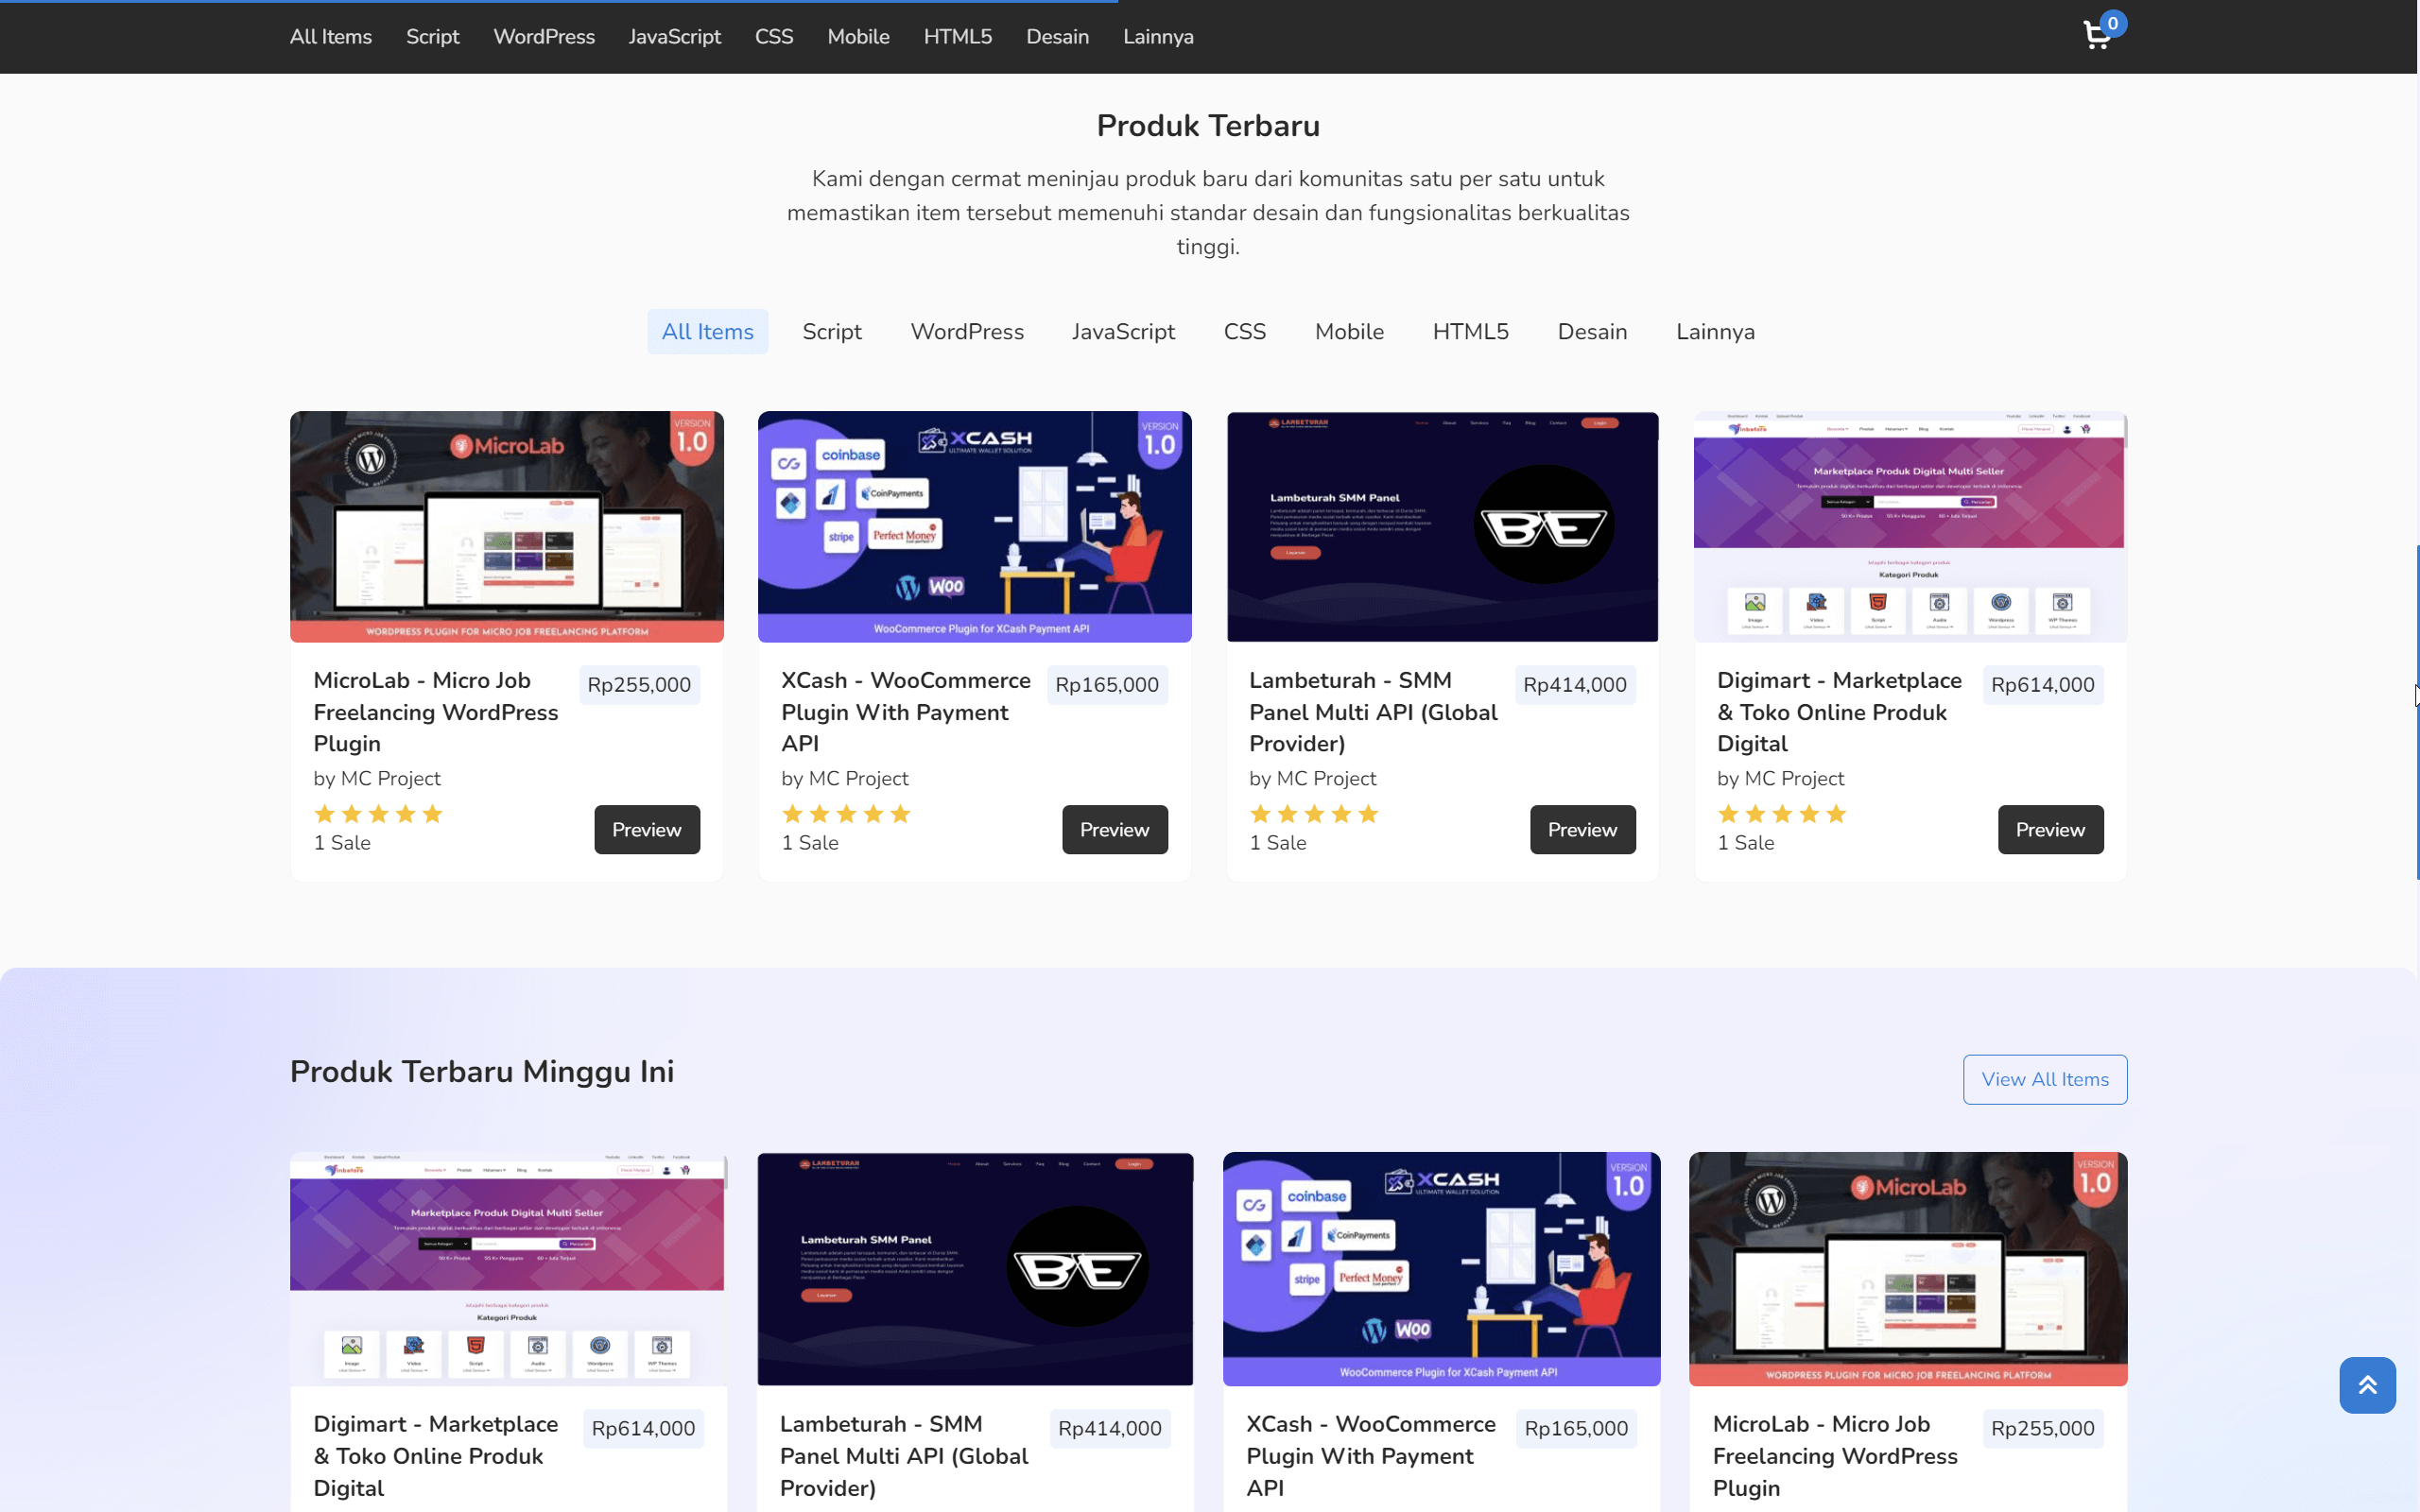Image resolution: width=2420 pixels, height=1512 pixels.
Task: Click MC Project author under Lambeturah card
Action: tap(1326, 778)
